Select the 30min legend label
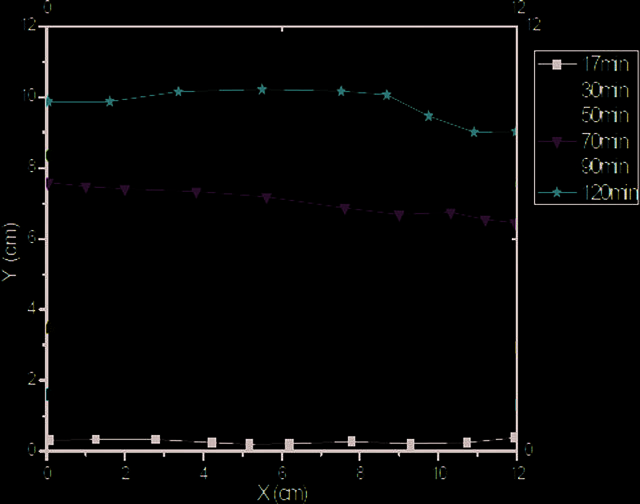The width and height of the screenshot is (640, 504). (605, 90)
